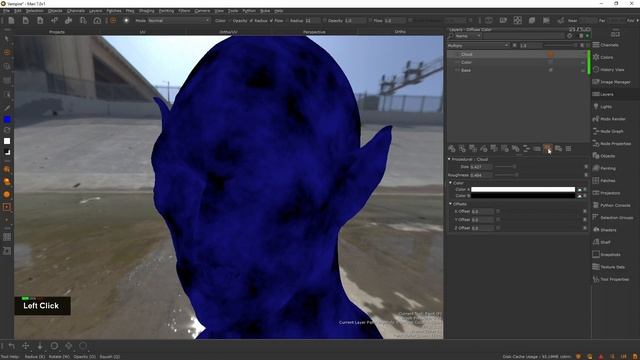This screenshot has width=640, height=360.
Task: Select the Color layer row
Action: point(517,62)
